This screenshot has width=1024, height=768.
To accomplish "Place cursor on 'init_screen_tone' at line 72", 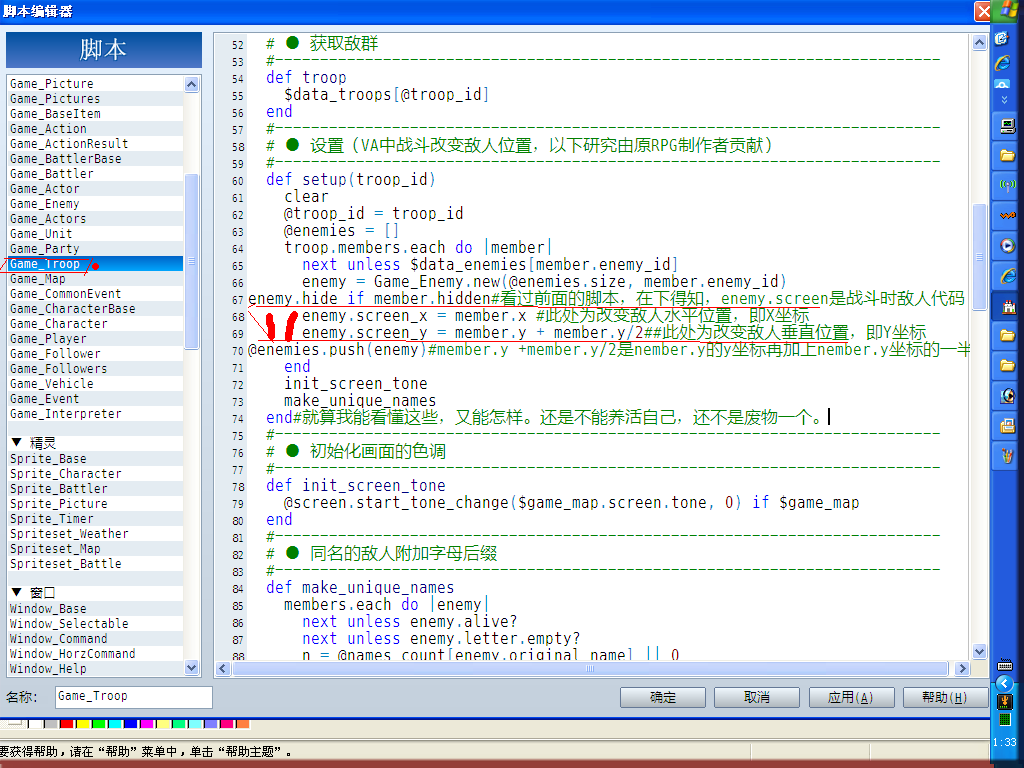I will pyautogui.click(x=356, y=384).
